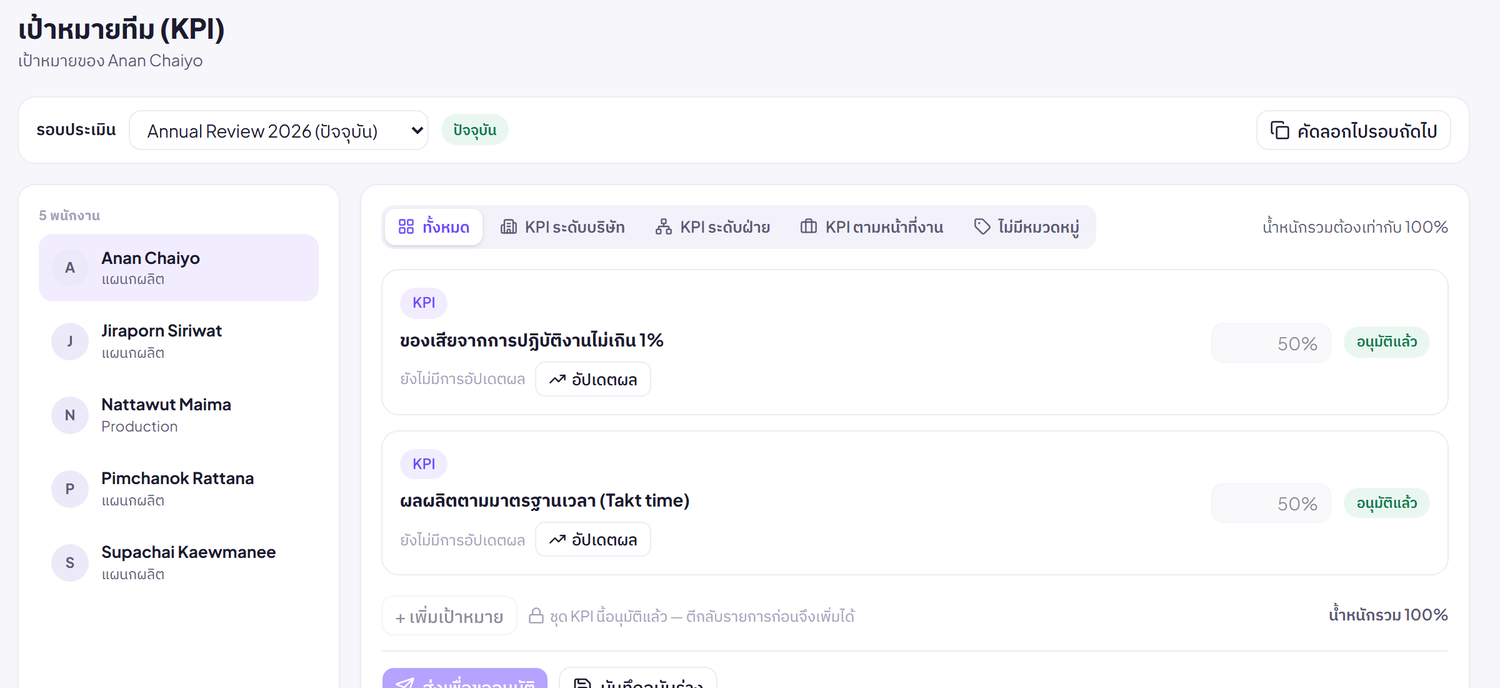Click trend arrow icon in ของเสีย KPI update button
1500x688 pixels.
pyautogui.click(x=557, y=380)
